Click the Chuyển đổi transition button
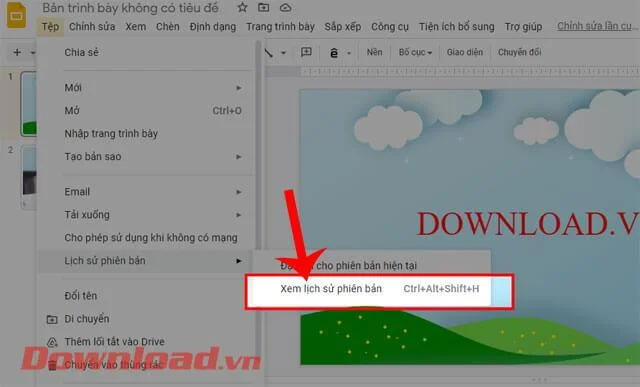640x387 pixels. point(519,52)
